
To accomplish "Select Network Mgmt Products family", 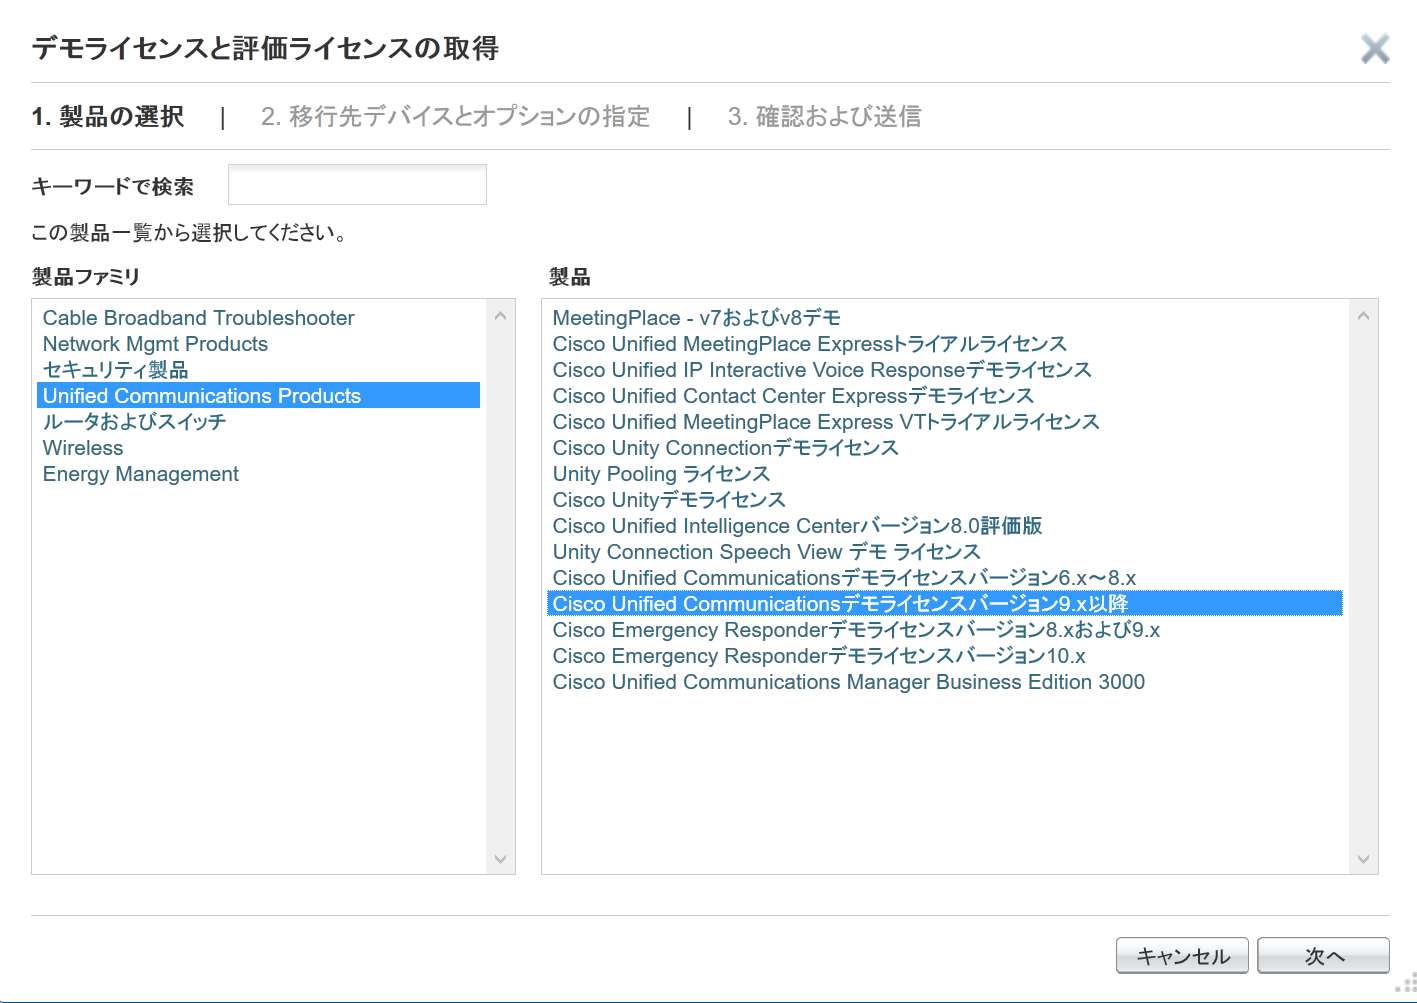I will tap(155, 344).
